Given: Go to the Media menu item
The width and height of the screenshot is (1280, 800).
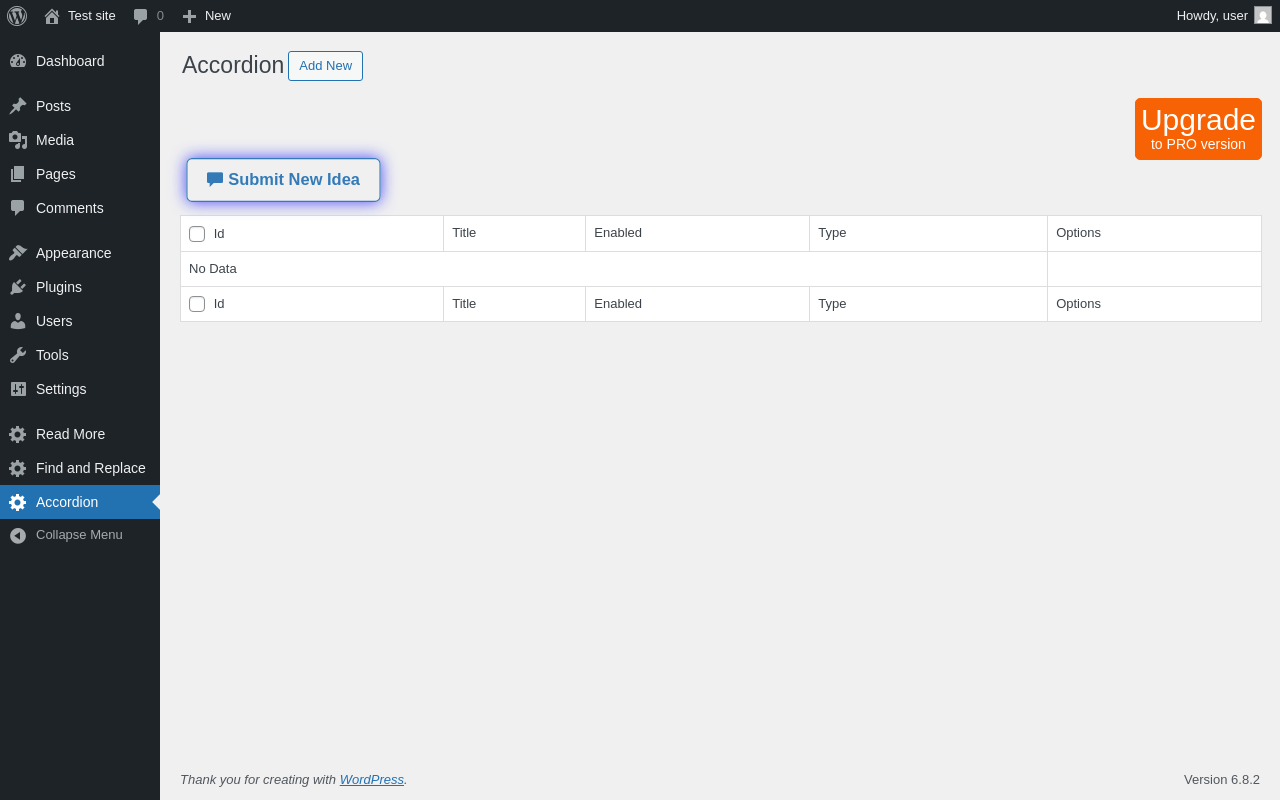Looking at the screenshot, I should point(80,140).
